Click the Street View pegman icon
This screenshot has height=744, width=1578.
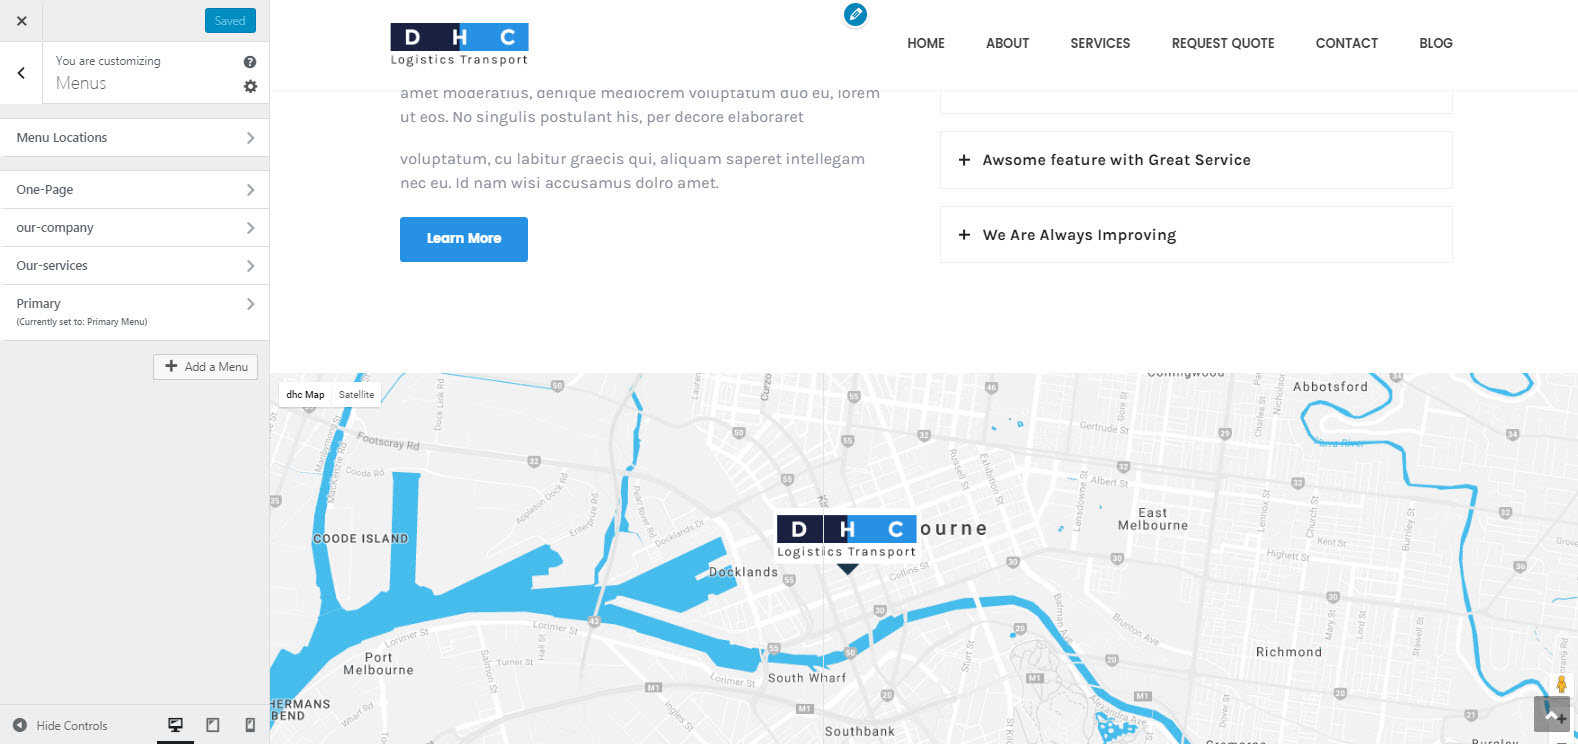(1561, 684)
